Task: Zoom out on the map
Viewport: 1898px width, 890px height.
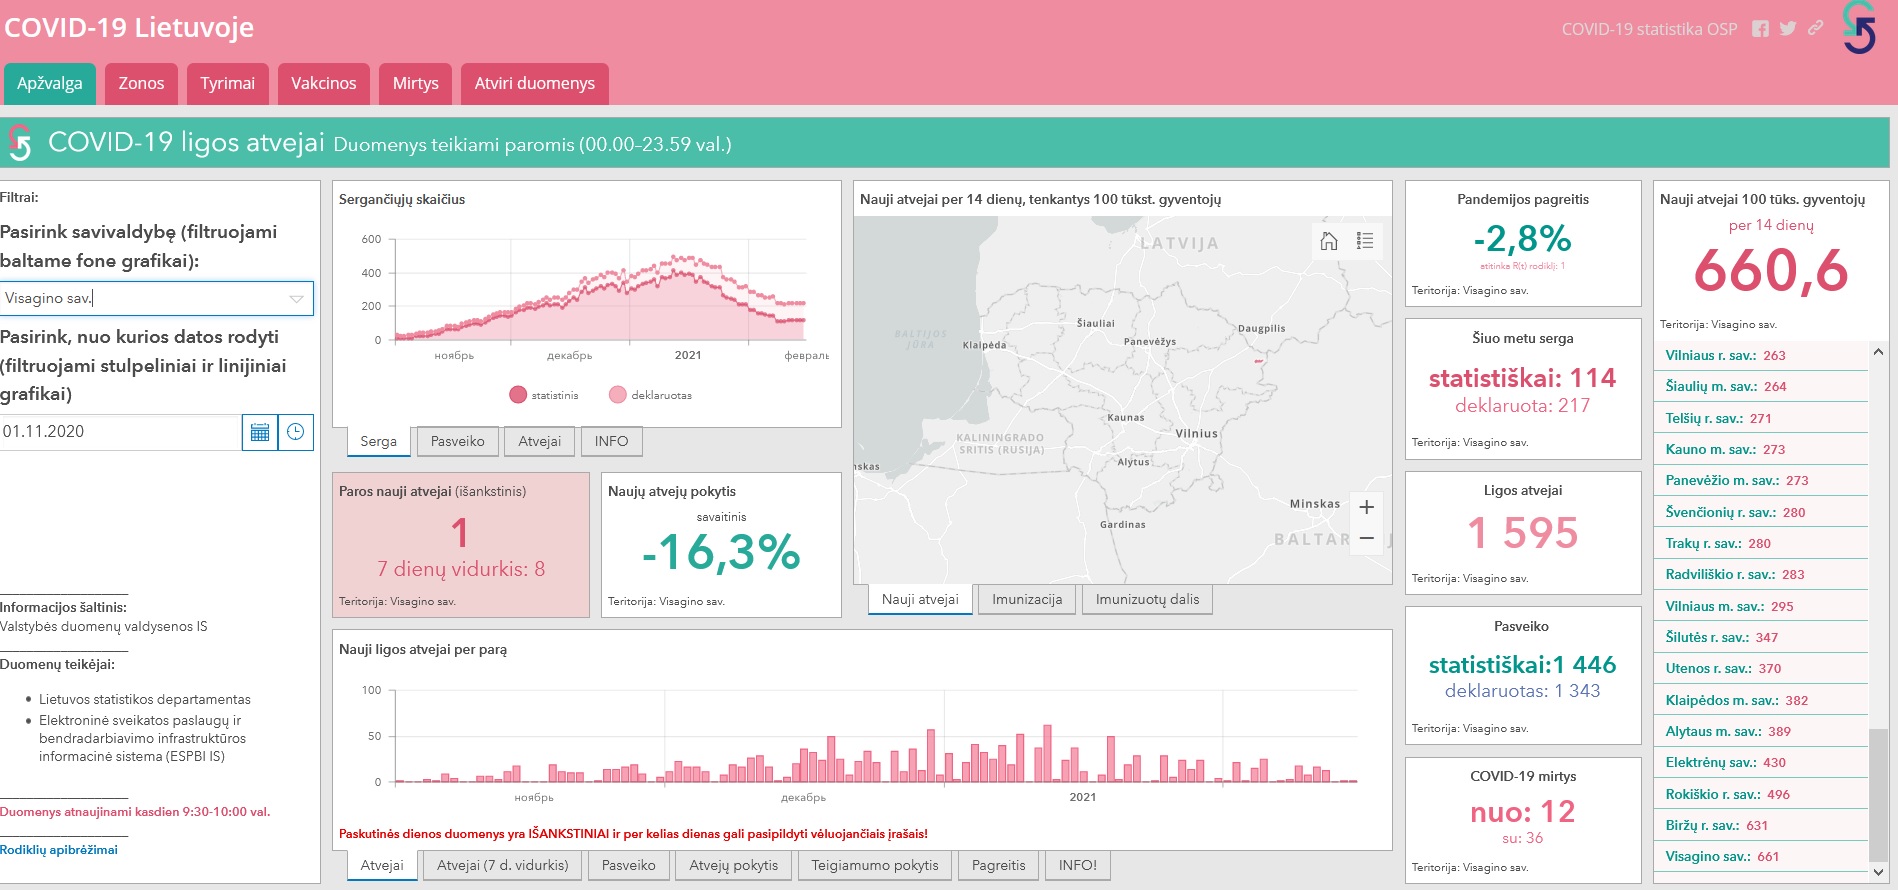Action: 1366,539
